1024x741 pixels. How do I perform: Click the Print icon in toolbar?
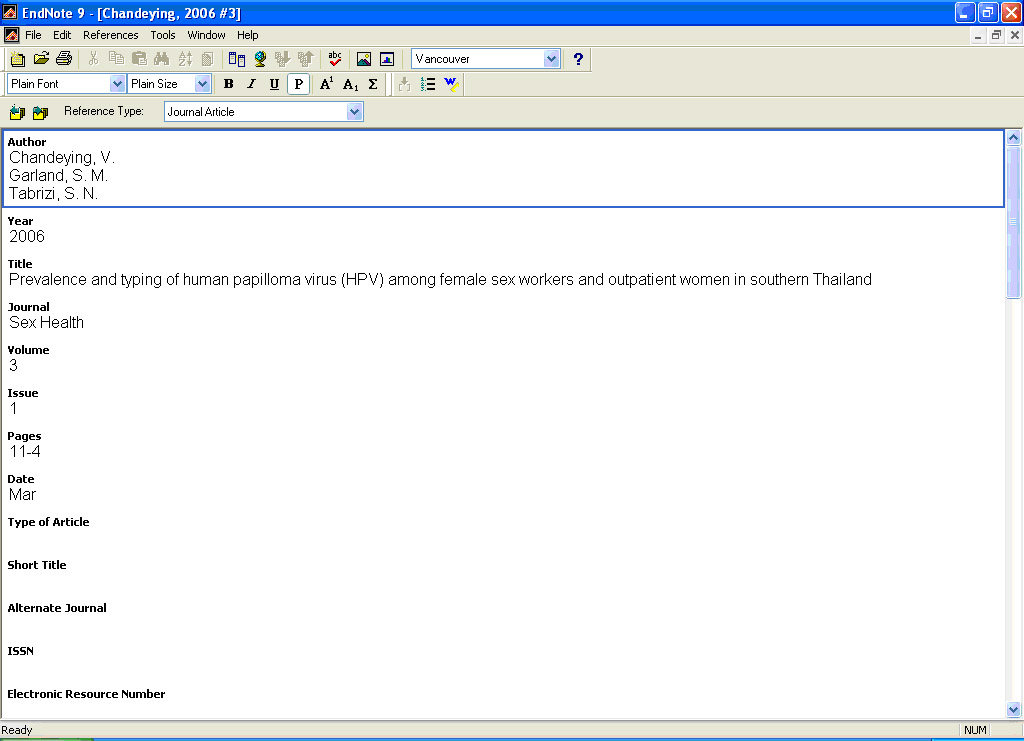pyautogui.click(x=64, y=59)
